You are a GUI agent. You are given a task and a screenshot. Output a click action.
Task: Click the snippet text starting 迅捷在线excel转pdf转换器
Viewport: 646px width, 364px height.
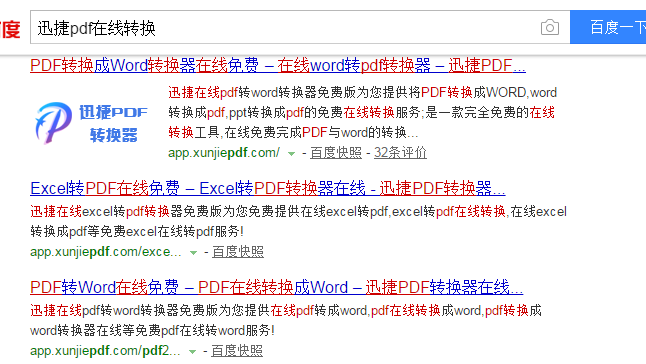tap(298, 222)
